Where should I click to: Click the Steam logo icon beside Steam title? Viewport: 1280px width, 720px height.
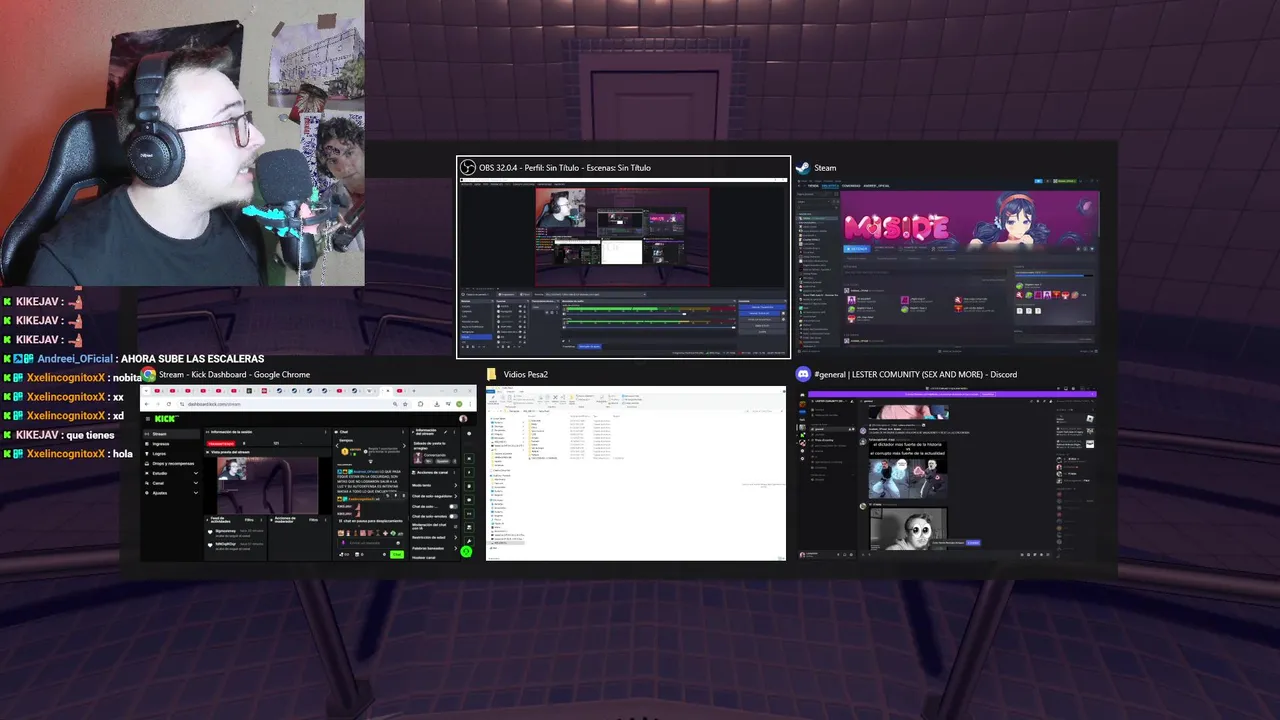[x=803, y=168]
